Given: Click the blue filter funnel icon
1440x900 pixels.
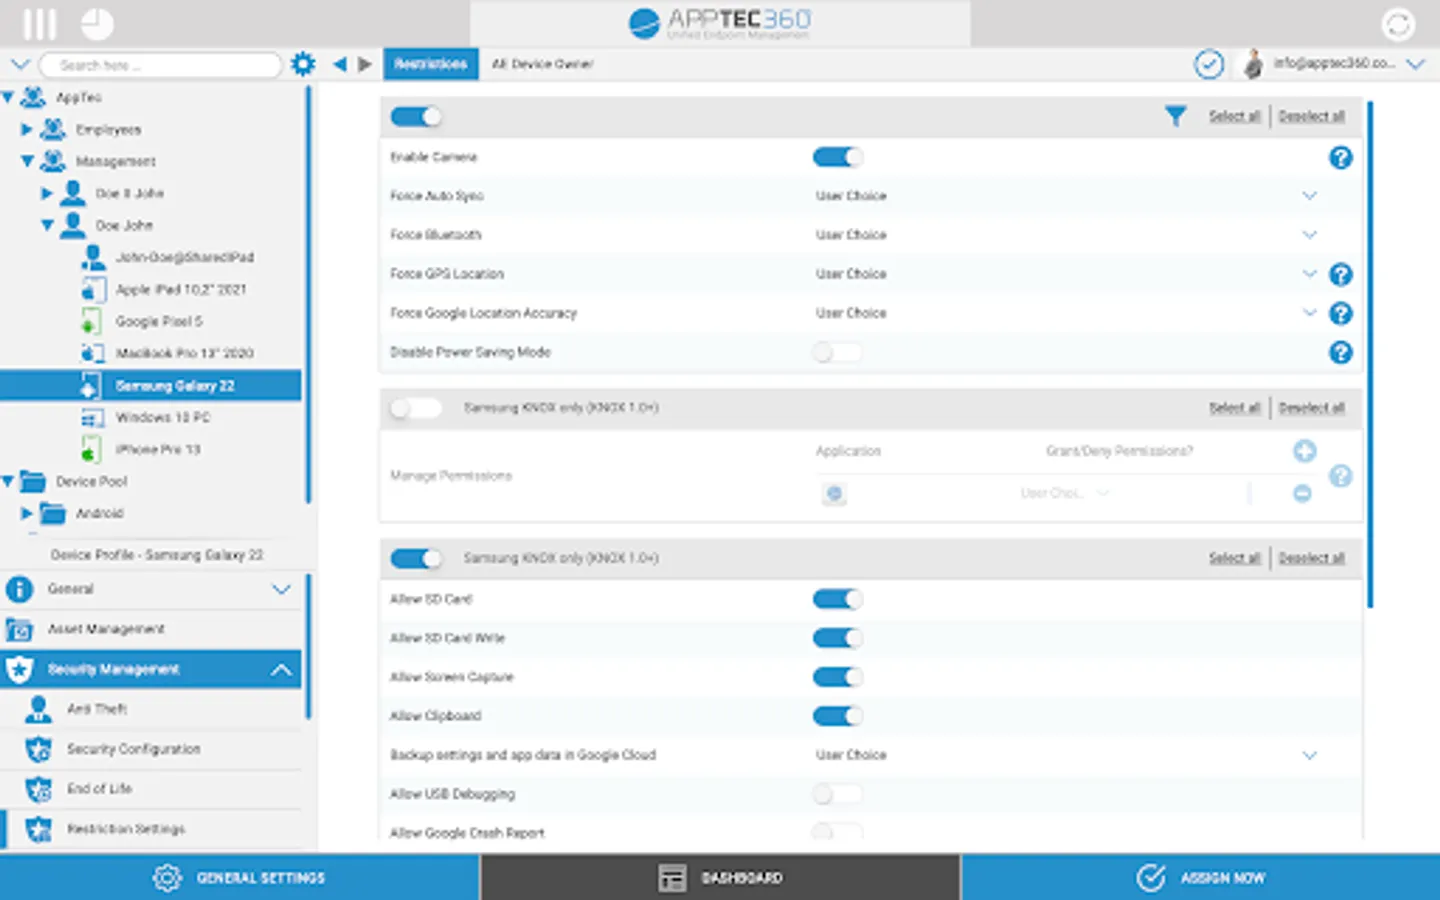Looking at the screenshot, I should point(1175,116).
